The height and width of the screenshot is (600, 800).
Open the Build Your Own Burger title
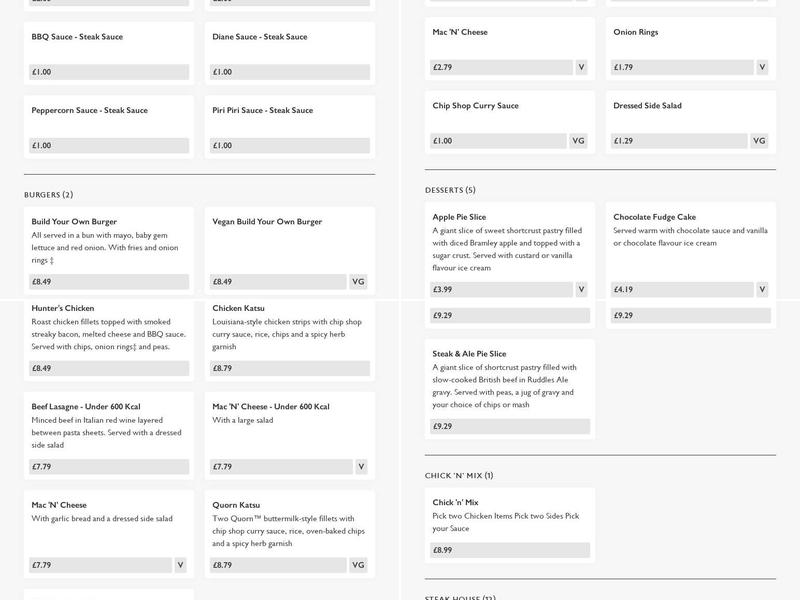74,222
